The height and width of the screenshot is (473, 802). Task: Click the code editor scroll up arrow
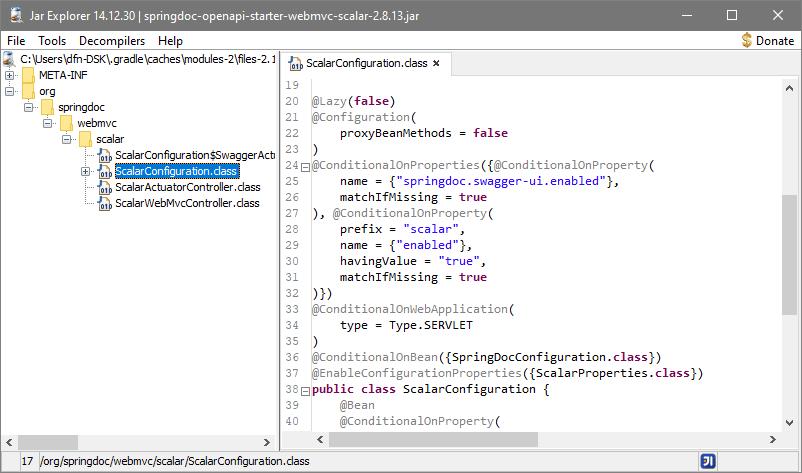[789, 88]
